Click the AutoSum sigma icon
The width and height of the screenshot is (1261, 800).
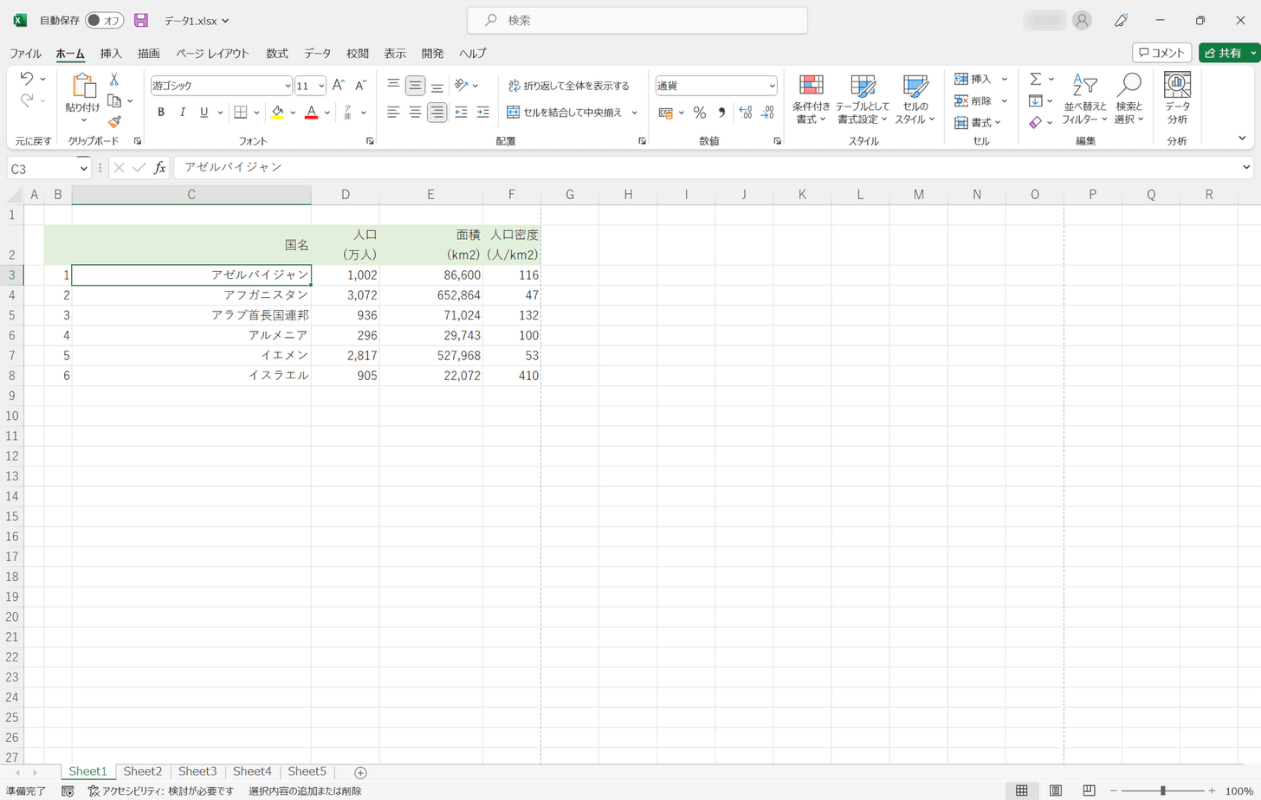pos(1036,79)
